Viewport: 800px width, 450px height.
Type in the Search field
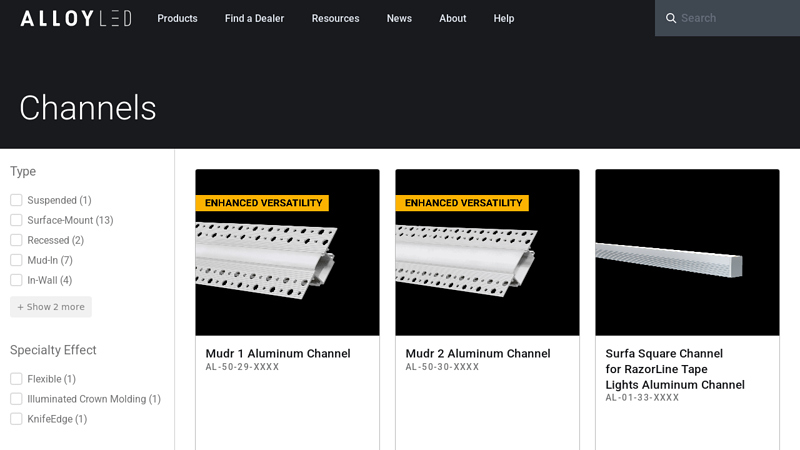coord(735,18)
